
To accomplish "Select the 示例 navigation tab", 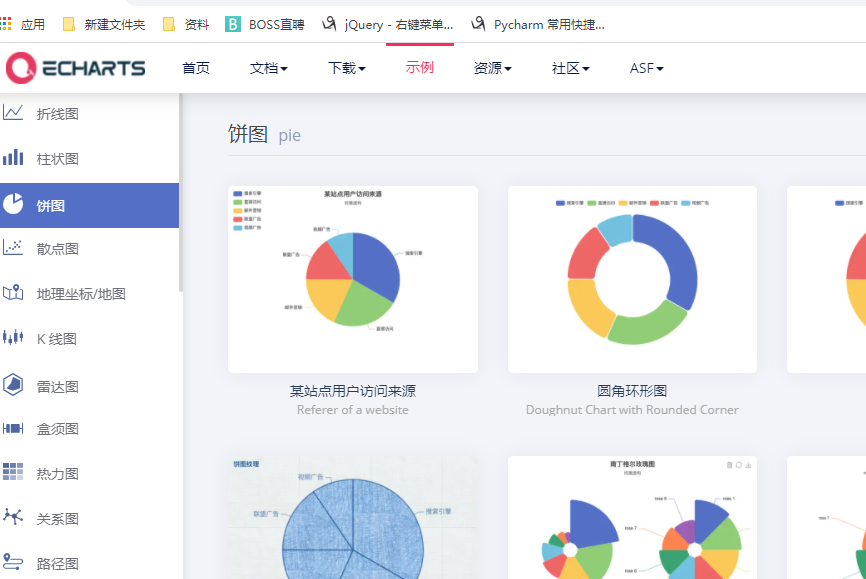I will click(420, 67).
